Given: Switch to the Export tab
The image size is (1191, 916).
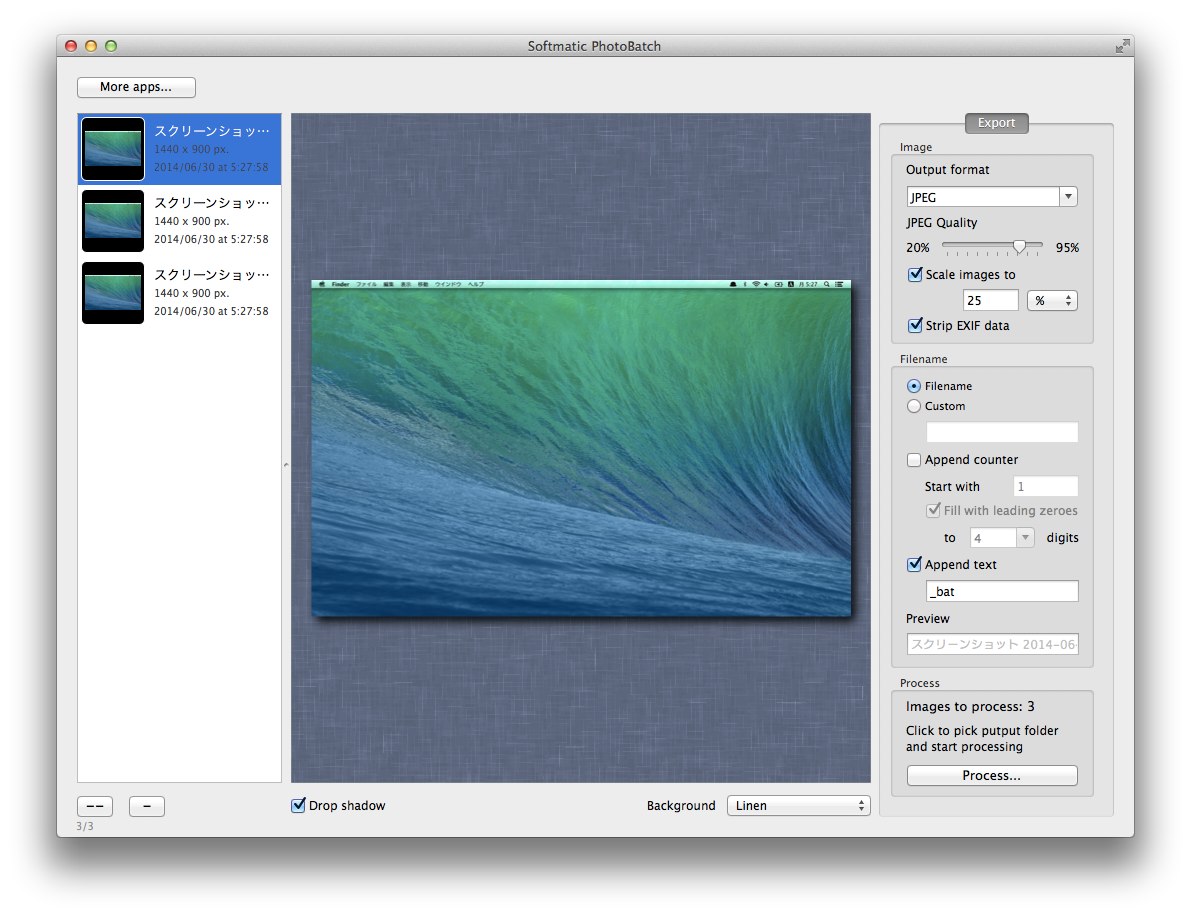Looking at the screenshot, I should [x=996, y=123].
